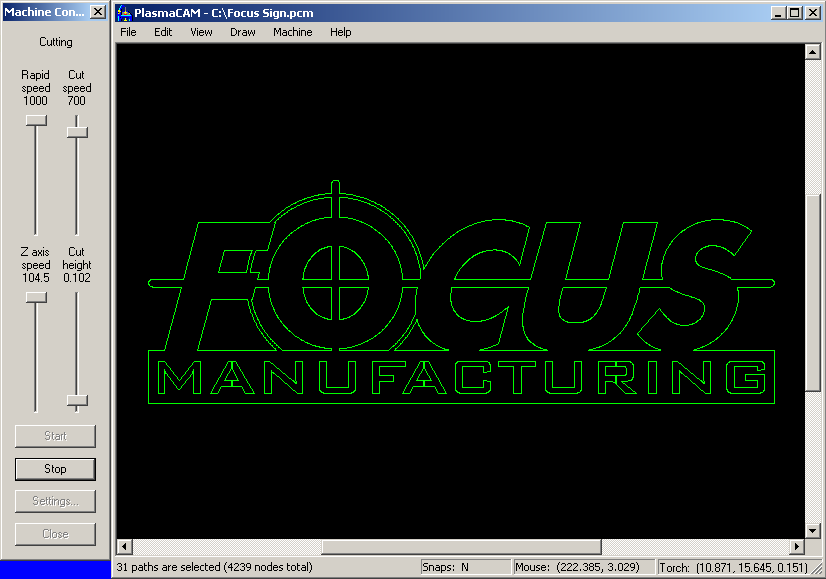Open the Machine menu
The height and width of the screenshot is (579, 826).
point(292,32)
